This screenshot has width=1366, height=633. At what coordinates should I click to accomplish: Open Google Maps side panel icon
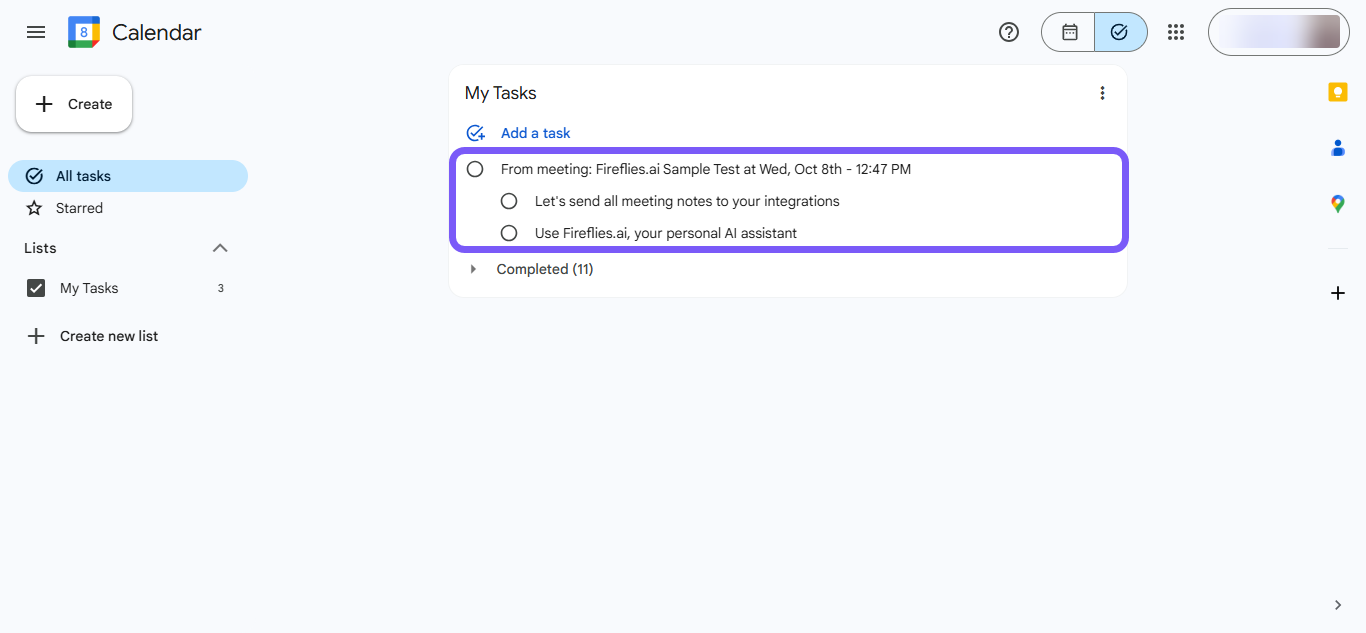coord(1338,204)
